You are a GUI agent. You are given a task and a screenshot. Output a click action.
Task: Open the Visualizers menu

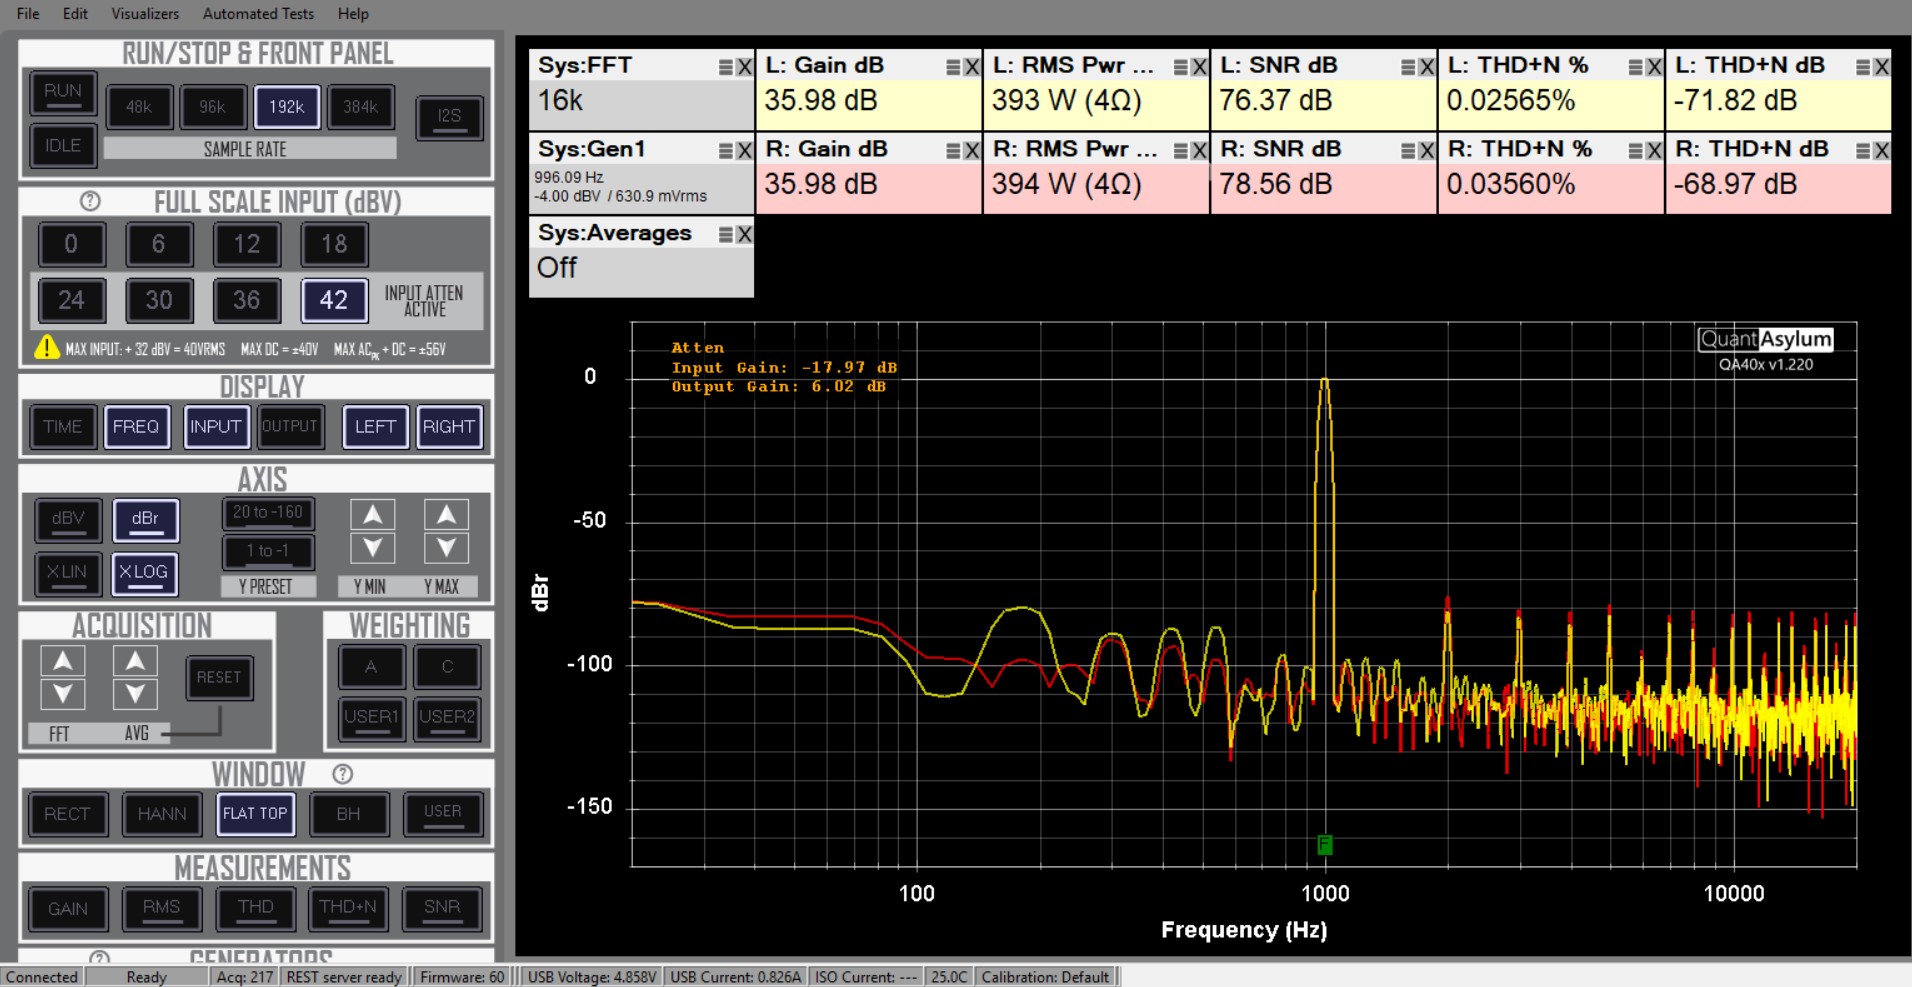coord(145,13)
